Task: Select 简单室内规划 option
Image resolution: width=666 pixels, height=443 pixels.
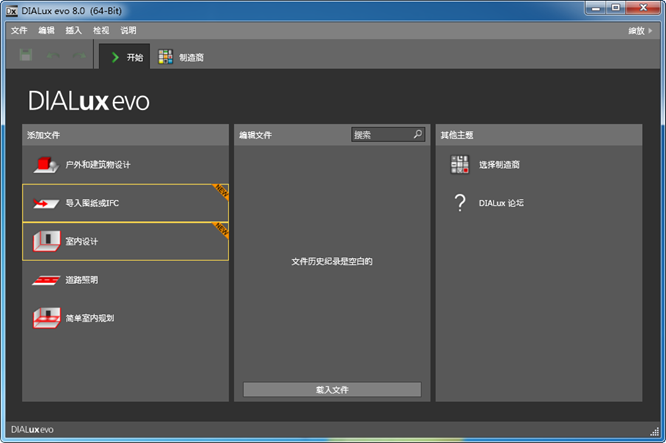Action: tap(125, 318)
